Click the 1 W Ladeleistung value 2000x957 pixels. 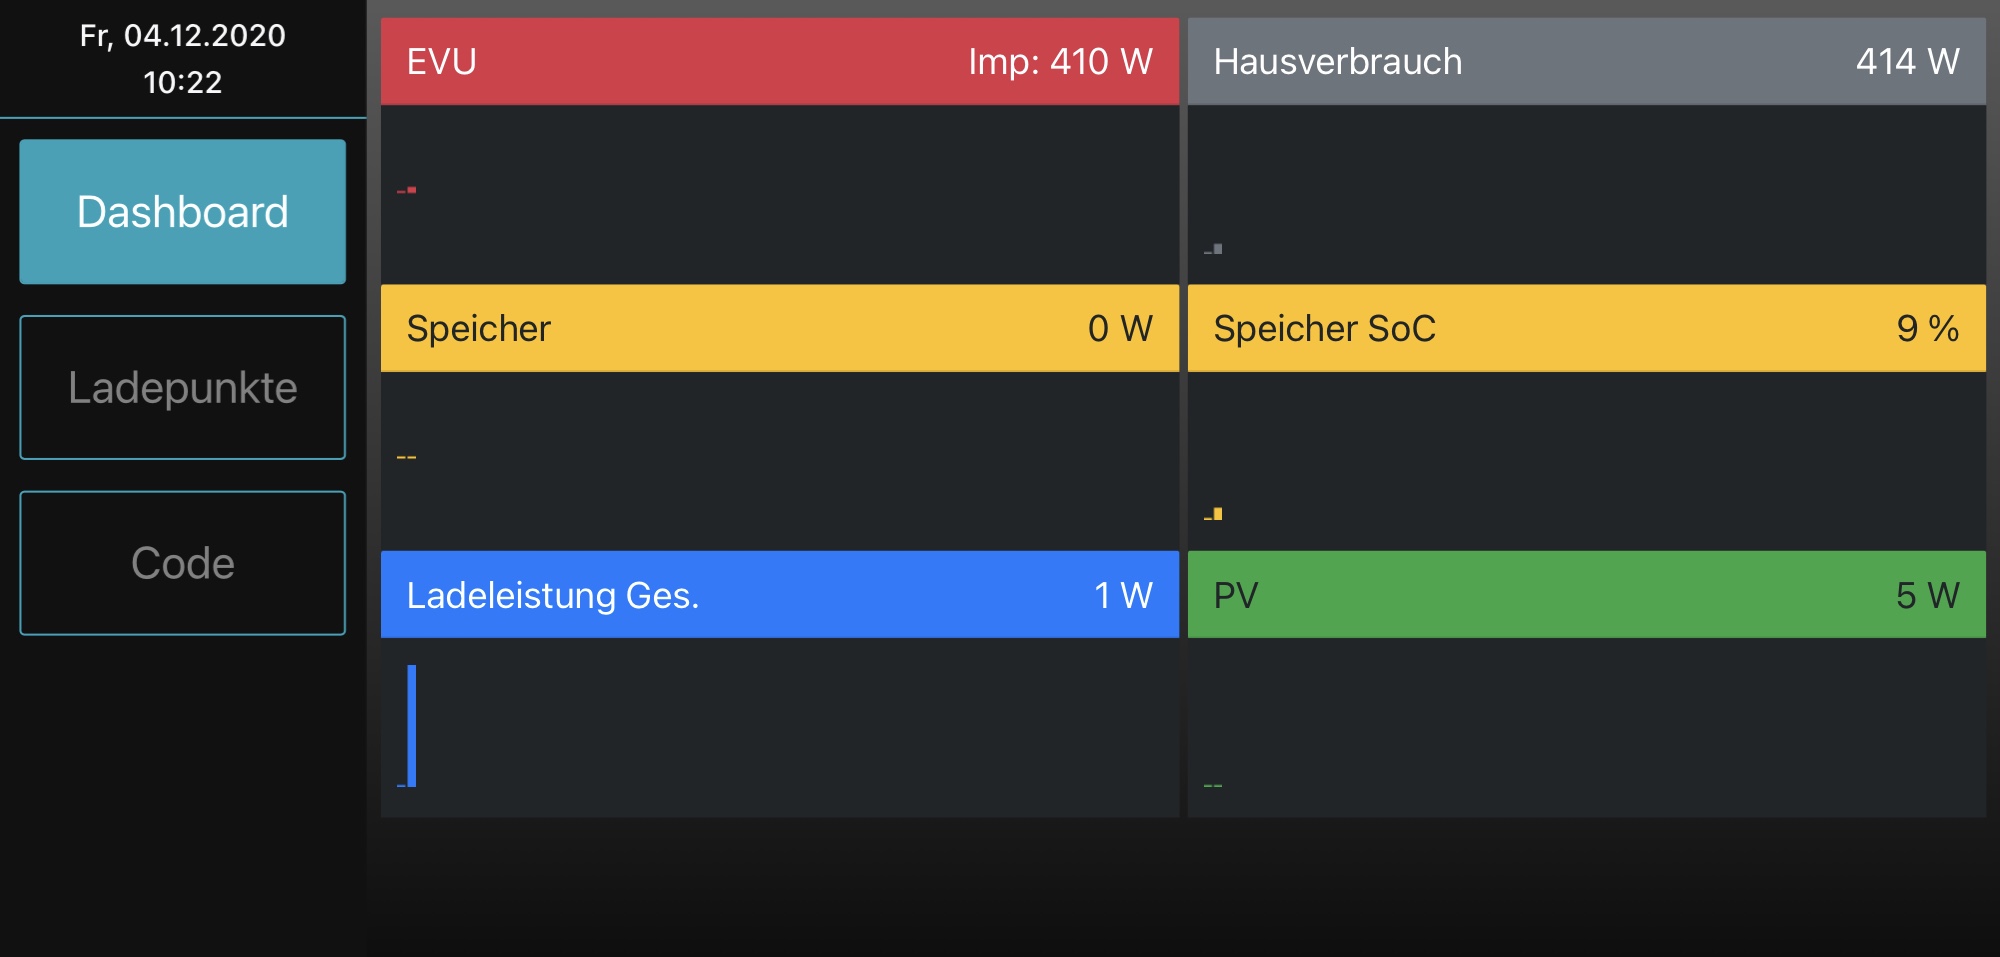click(1123, 596)
